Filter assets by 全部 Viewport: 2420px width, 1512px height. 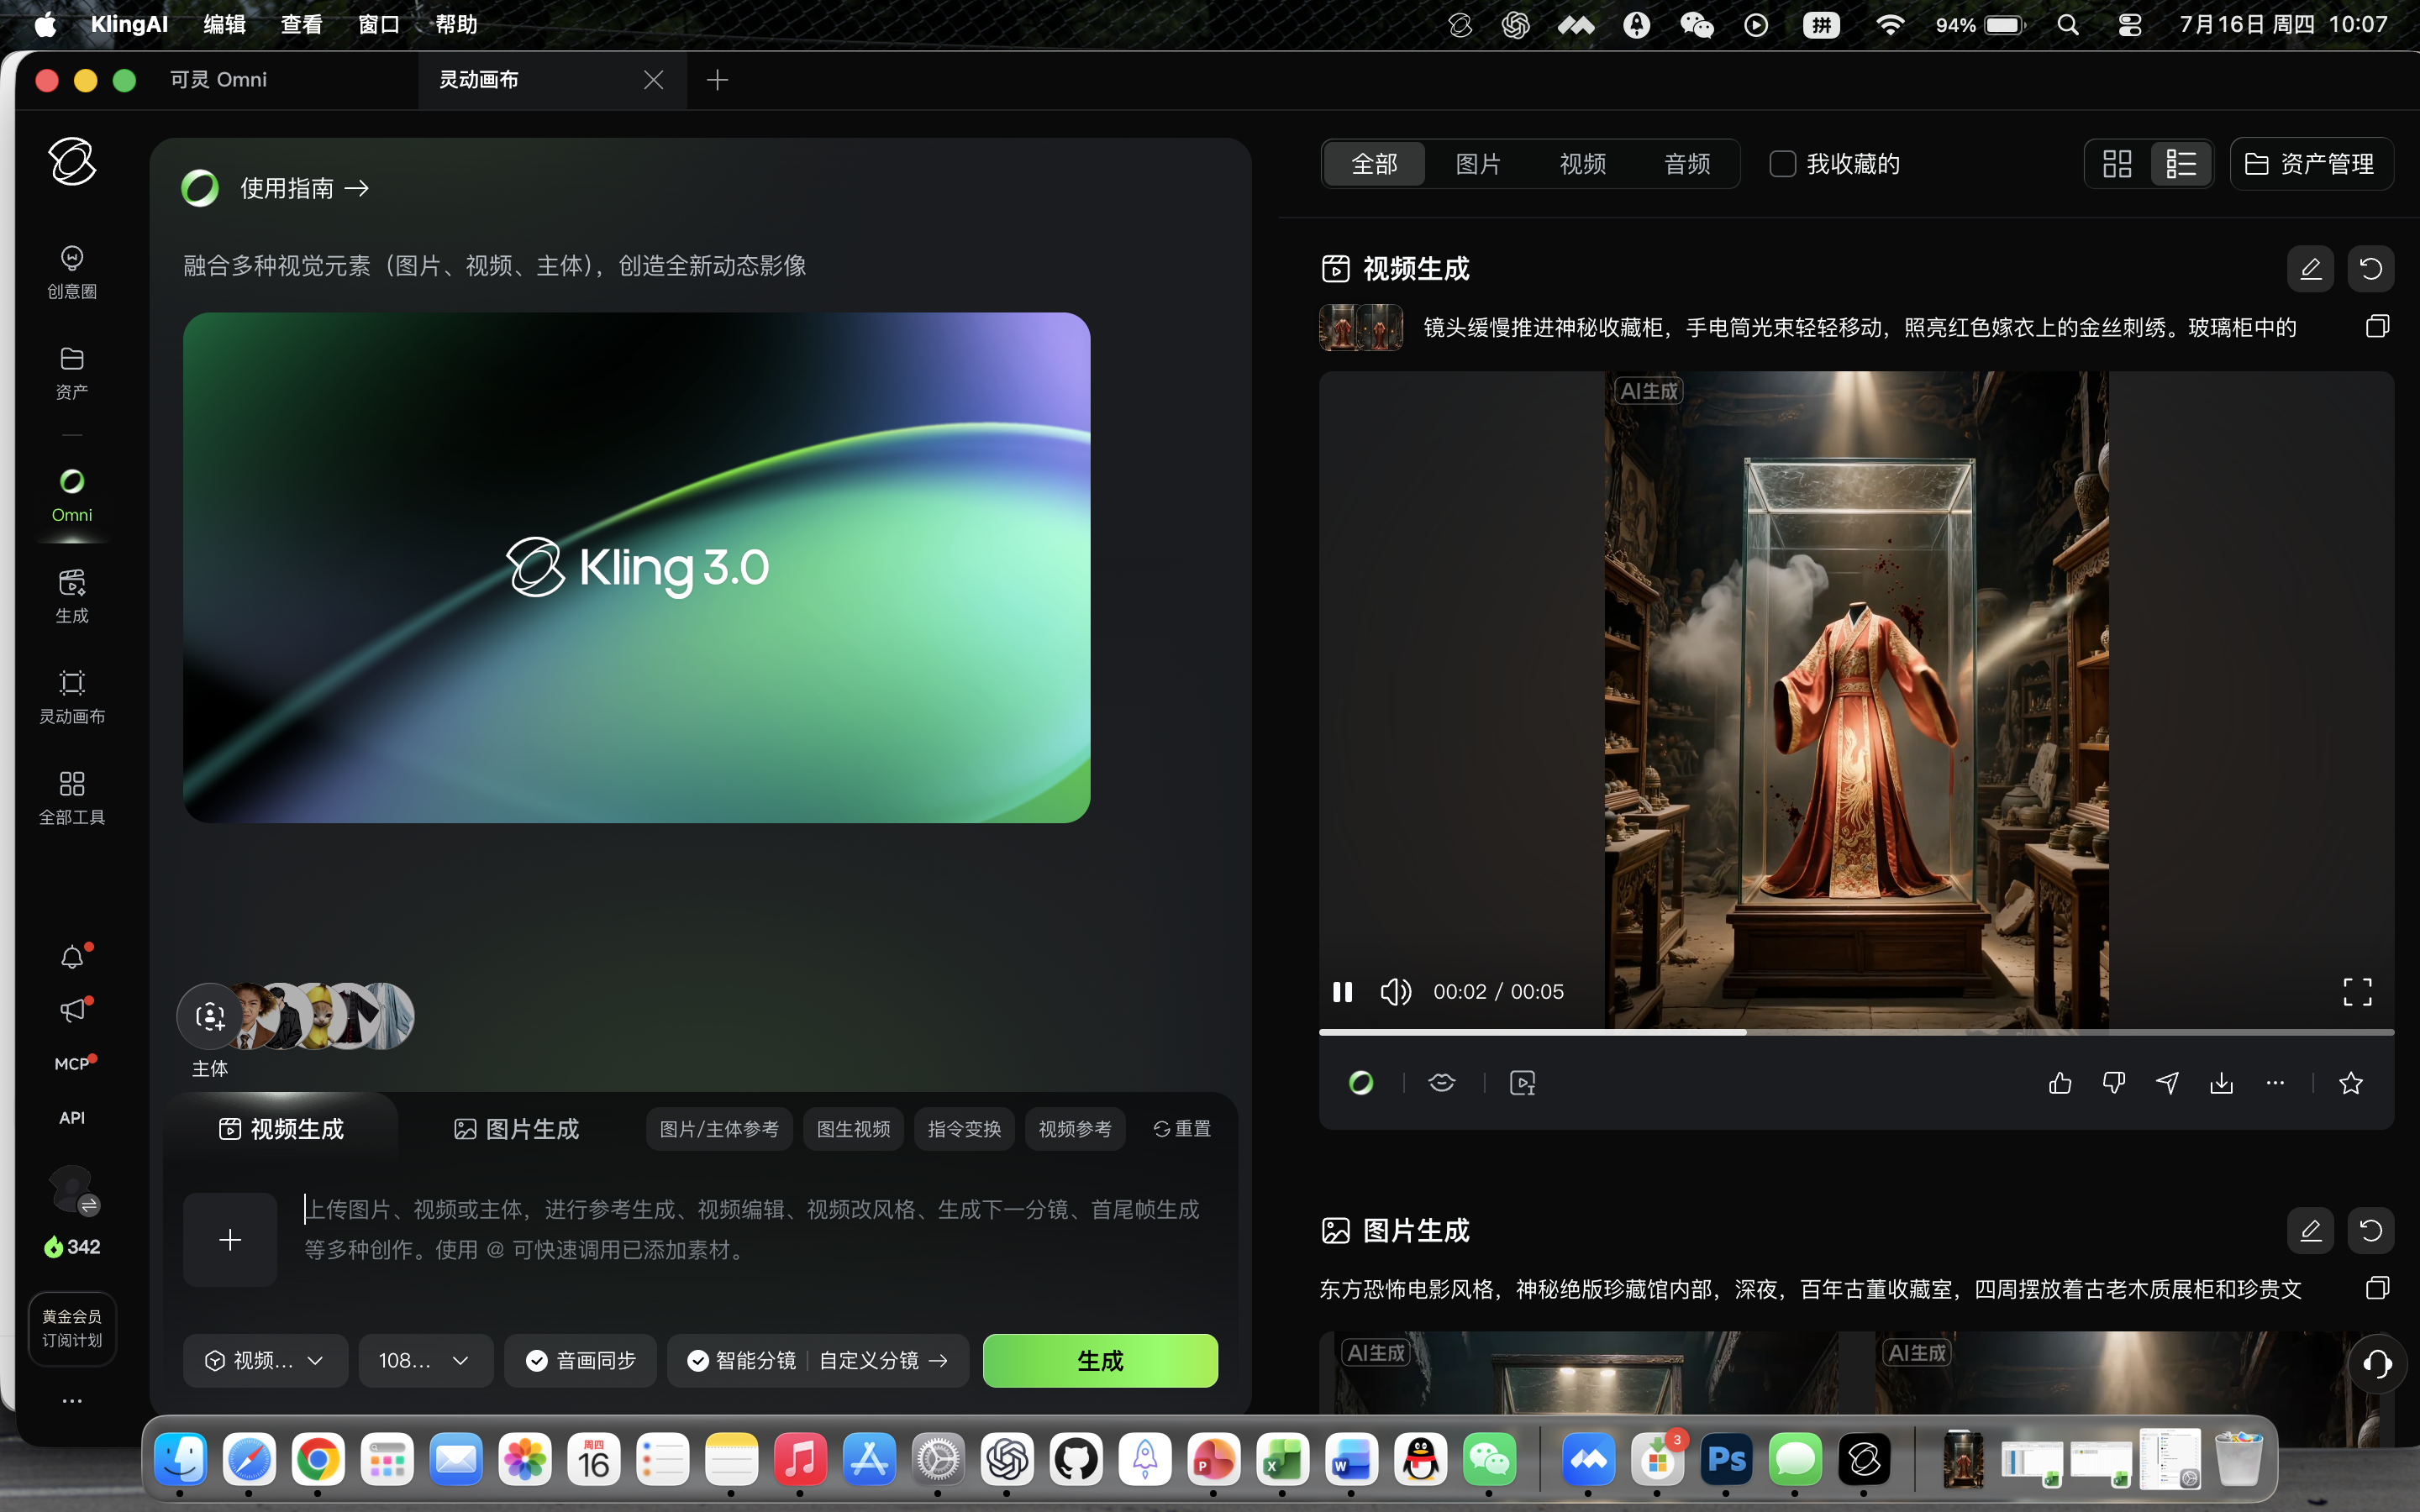[1374, 164]
